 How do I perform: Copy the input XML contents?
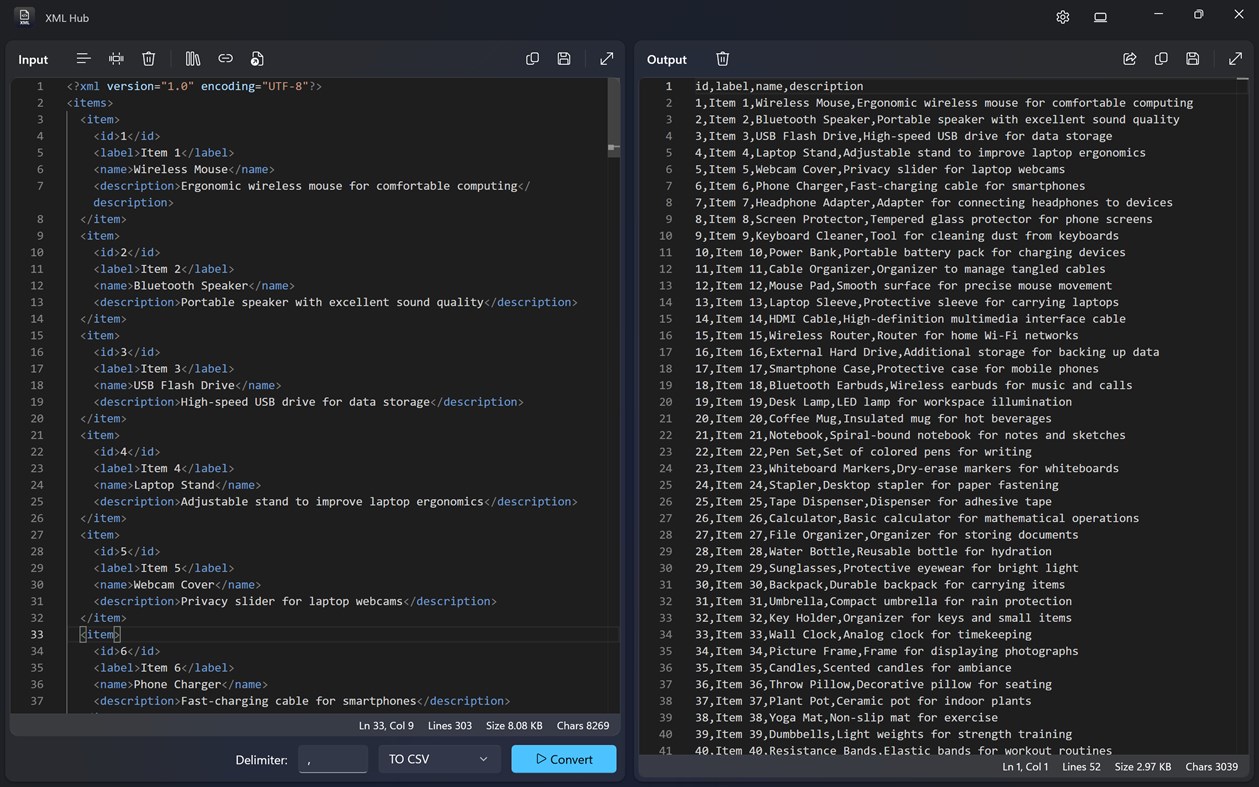532,58
